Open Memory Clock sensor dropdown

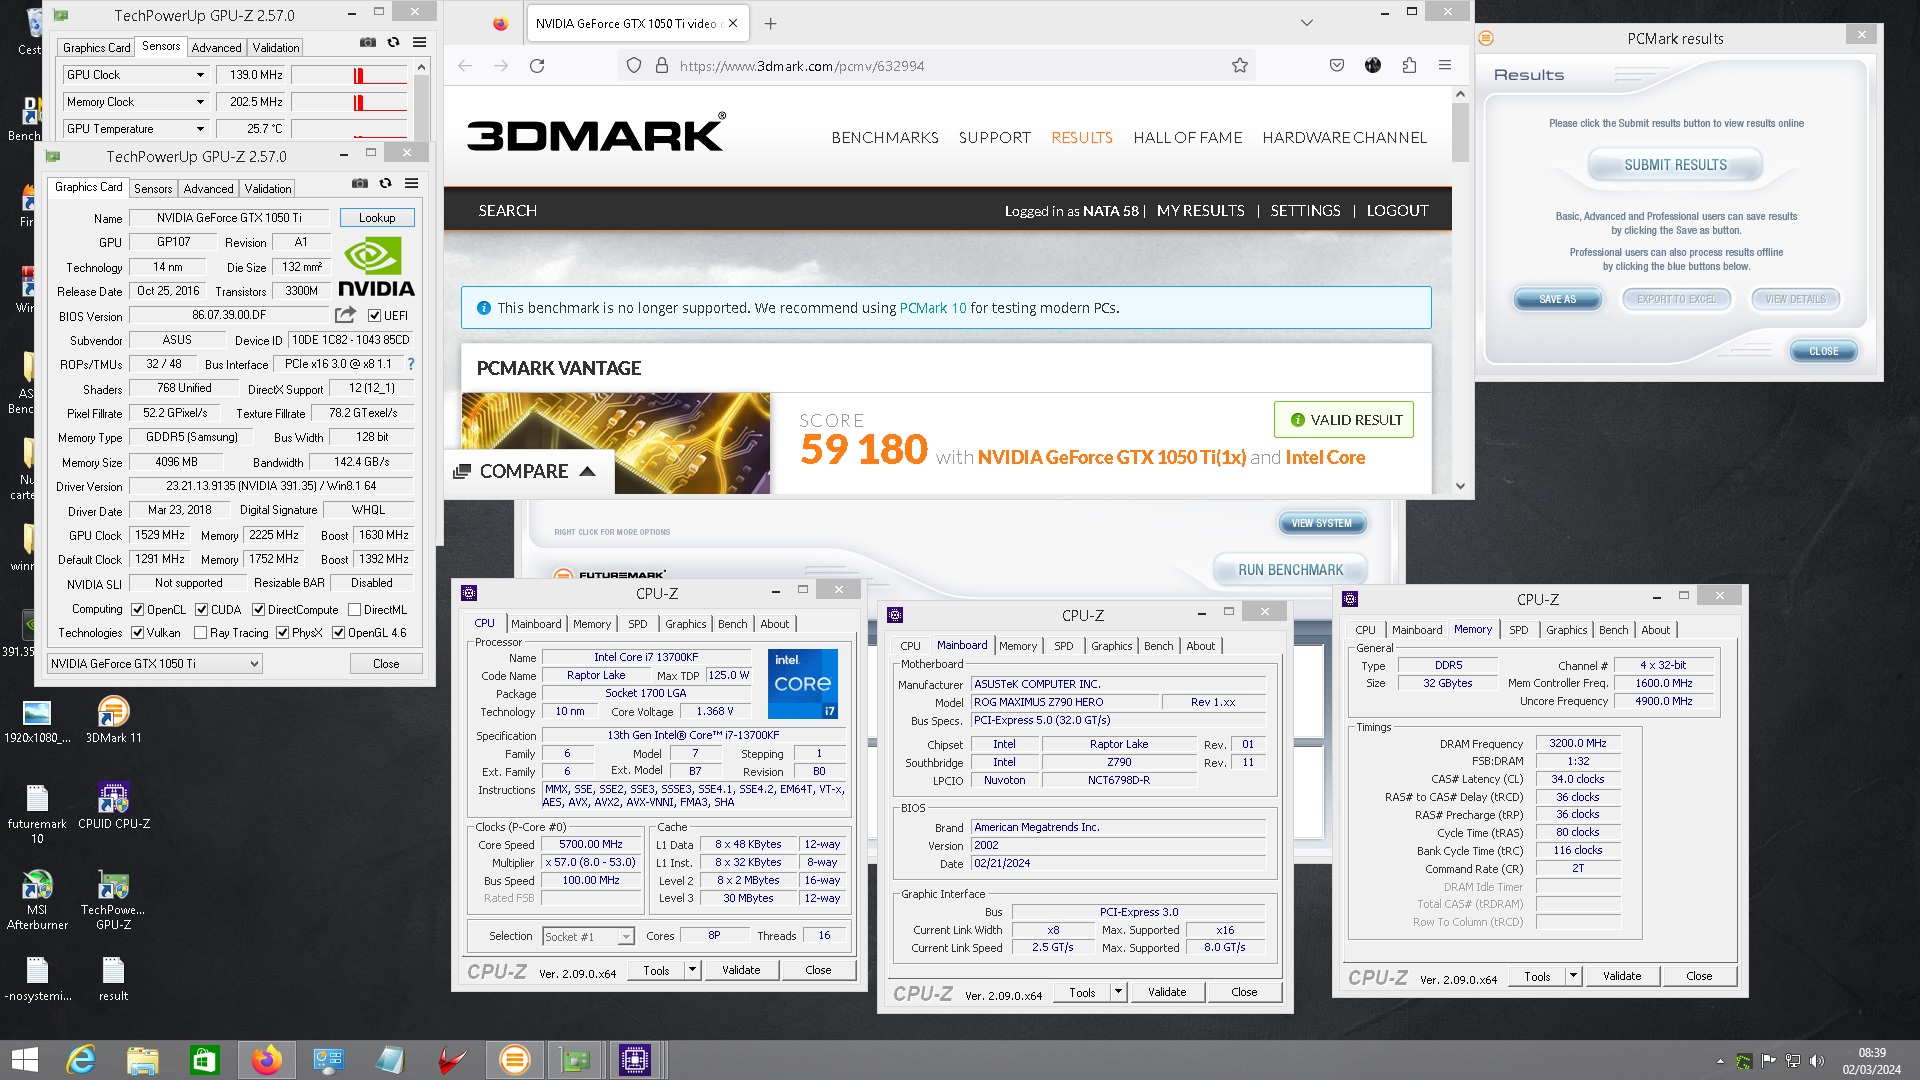200,102
